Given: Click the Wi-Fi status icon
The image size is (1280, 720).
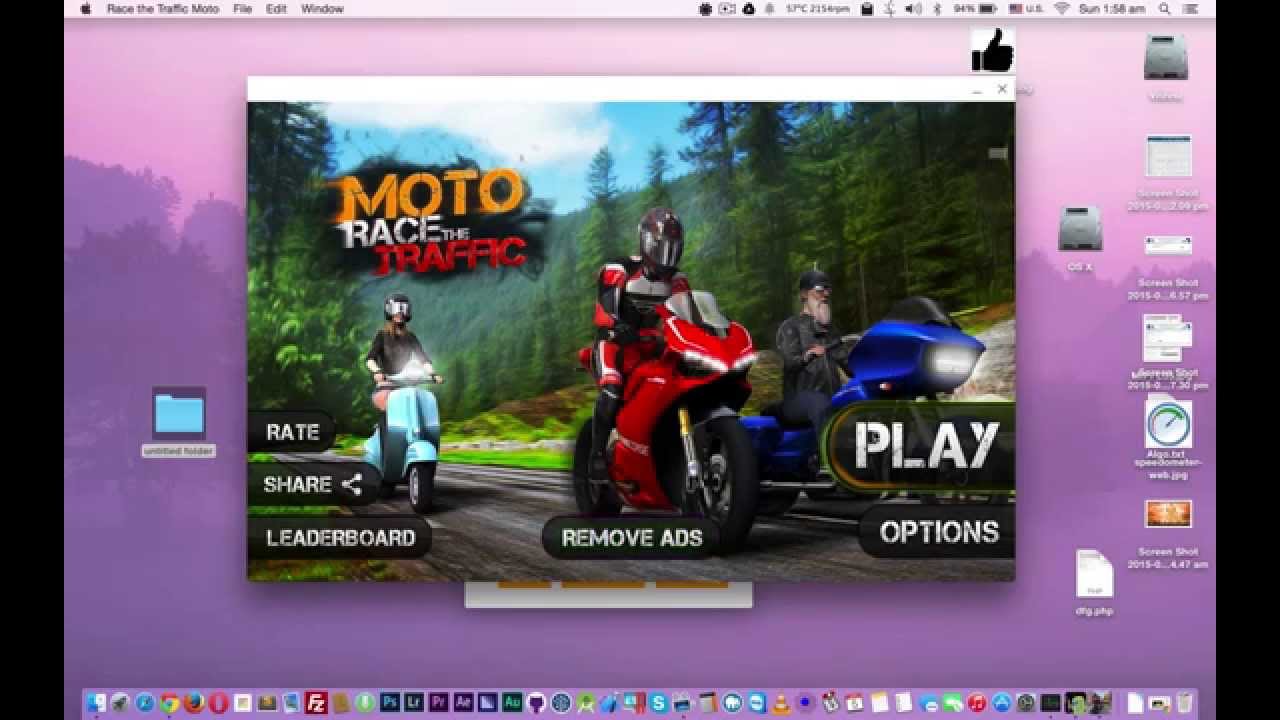Looking at the screenshot, I should coord(1061,8).
